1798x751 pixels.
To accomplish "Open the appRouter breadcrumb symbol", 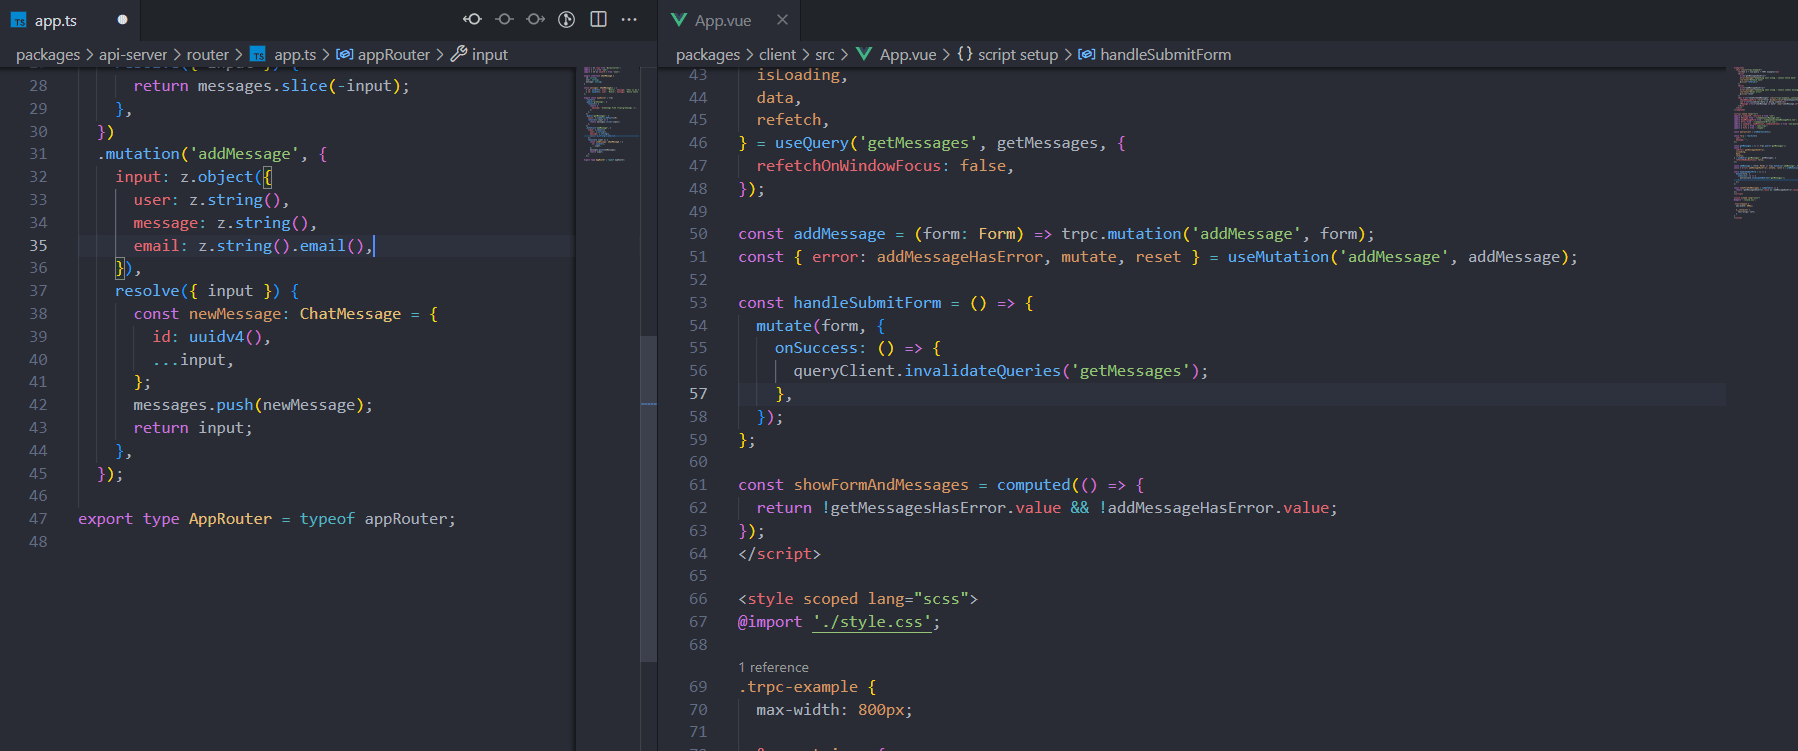I will tap(393, 55).
